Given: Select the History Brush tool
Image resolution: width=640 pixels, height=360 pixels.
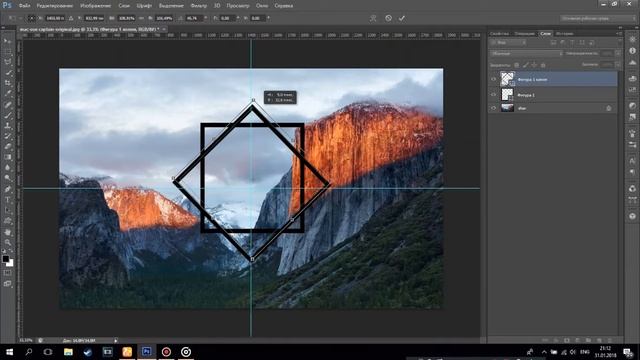Looking at the screenshot, I should coord(7,136).
